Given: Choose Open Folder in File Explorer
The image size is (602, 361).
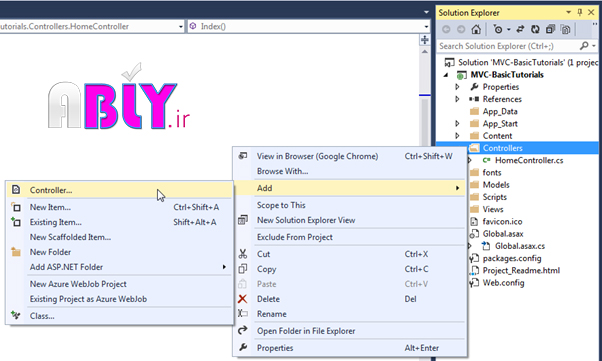Looking at the screenshot, I should pos(350,331).
